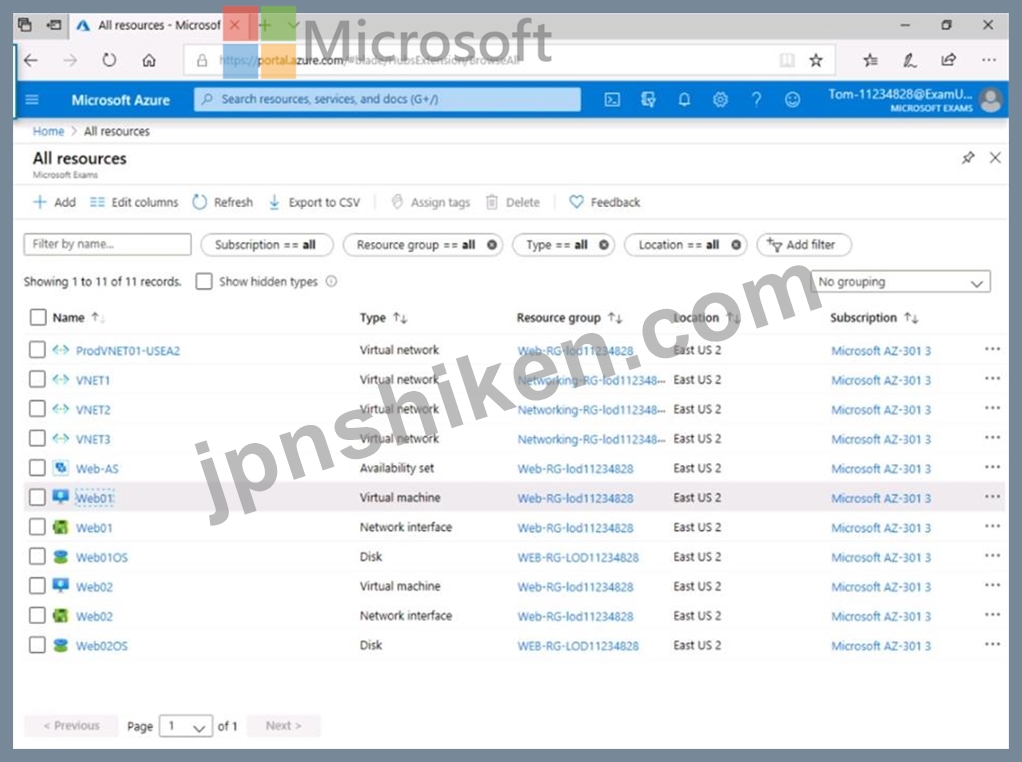Open the page number dropdown

tap(186, 726)
